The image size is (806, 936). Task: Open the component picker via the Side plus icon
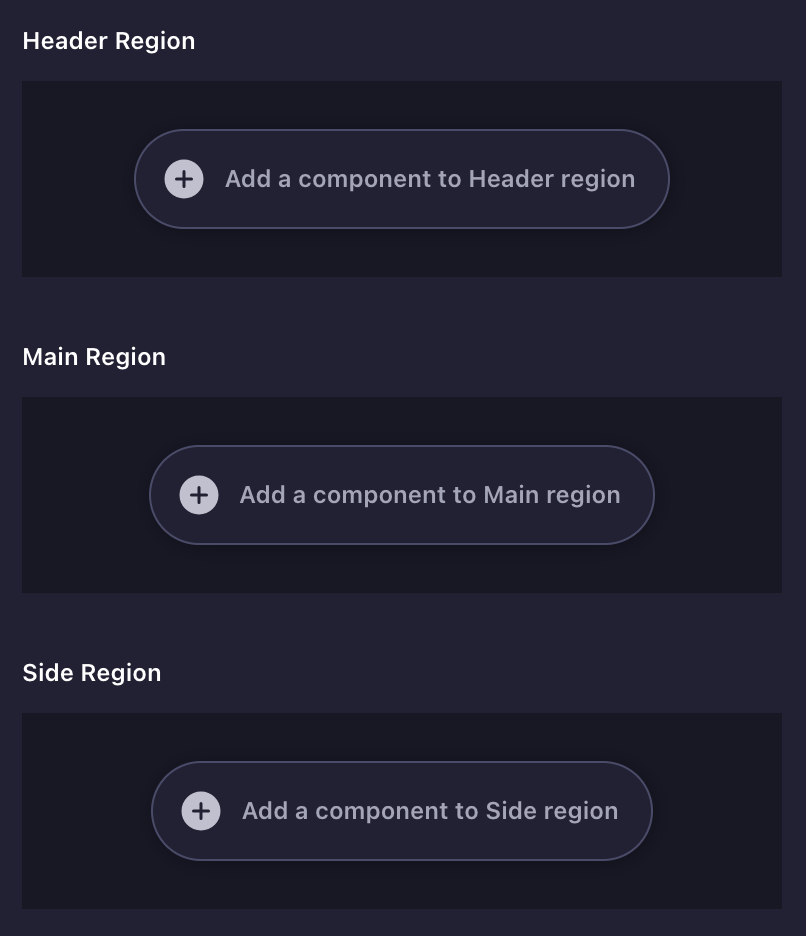200,811
